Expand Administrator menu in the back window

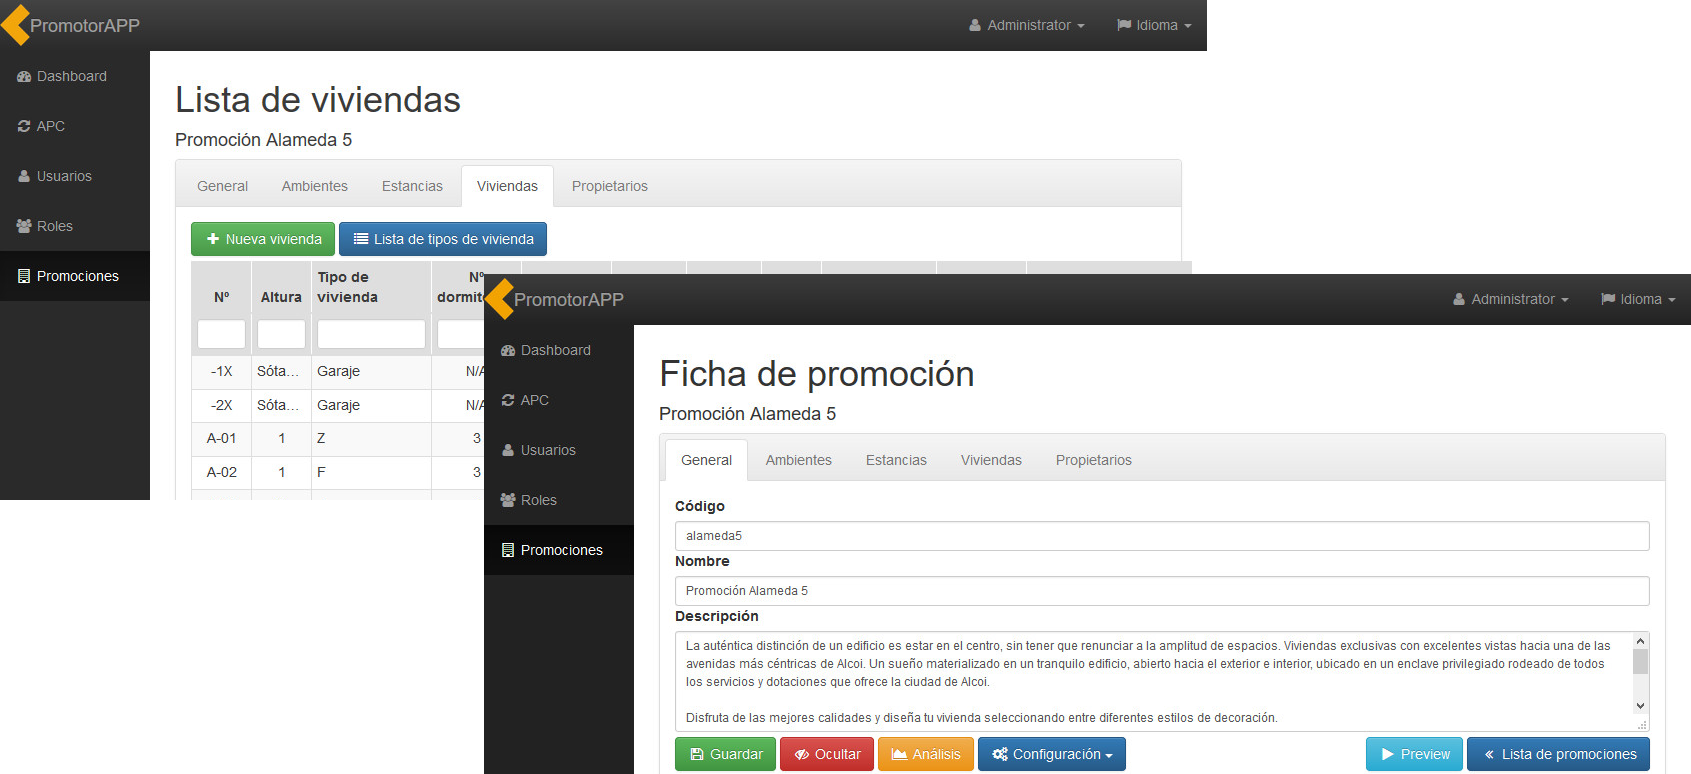tap(1027, 25)
